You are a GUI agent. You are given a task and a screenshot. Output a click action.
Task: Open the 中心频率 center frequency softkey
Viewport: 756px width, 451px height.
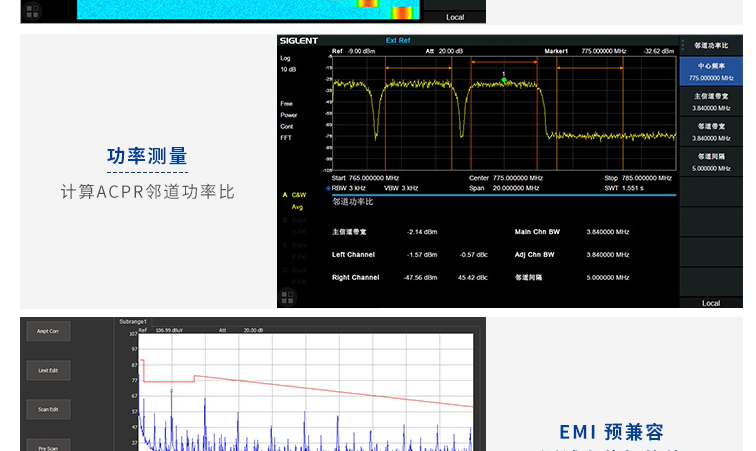(x=711, y=71)
